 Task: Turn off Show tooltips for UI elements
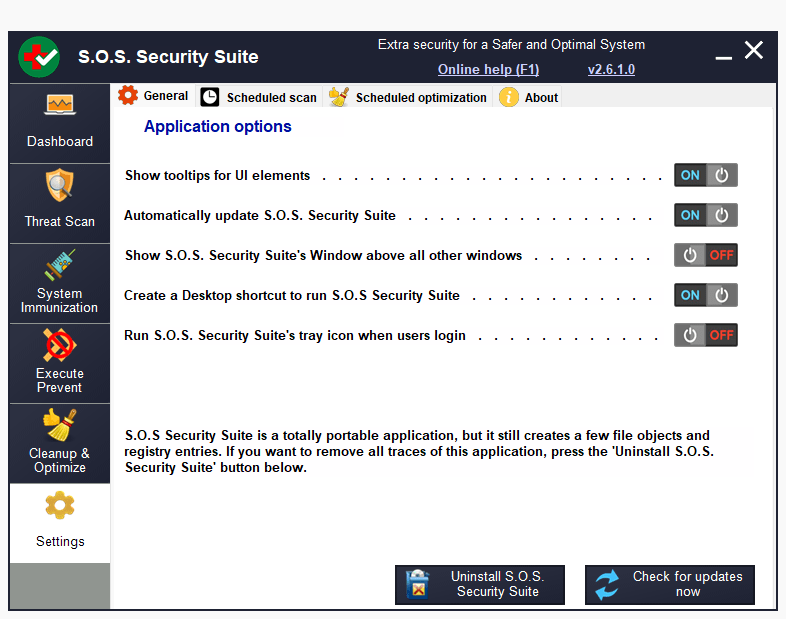705,175
